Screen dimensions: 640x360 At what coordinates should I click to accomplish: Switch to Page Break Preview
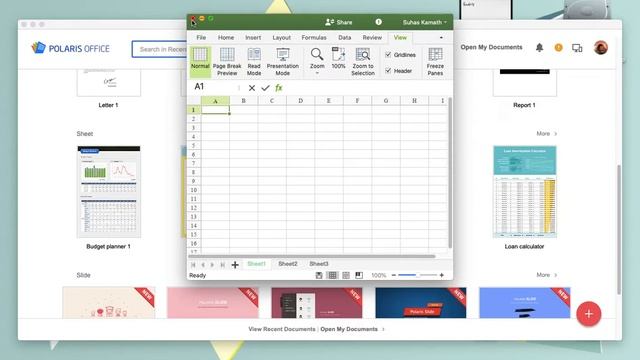pyautogui.click(x=227, y=54)
